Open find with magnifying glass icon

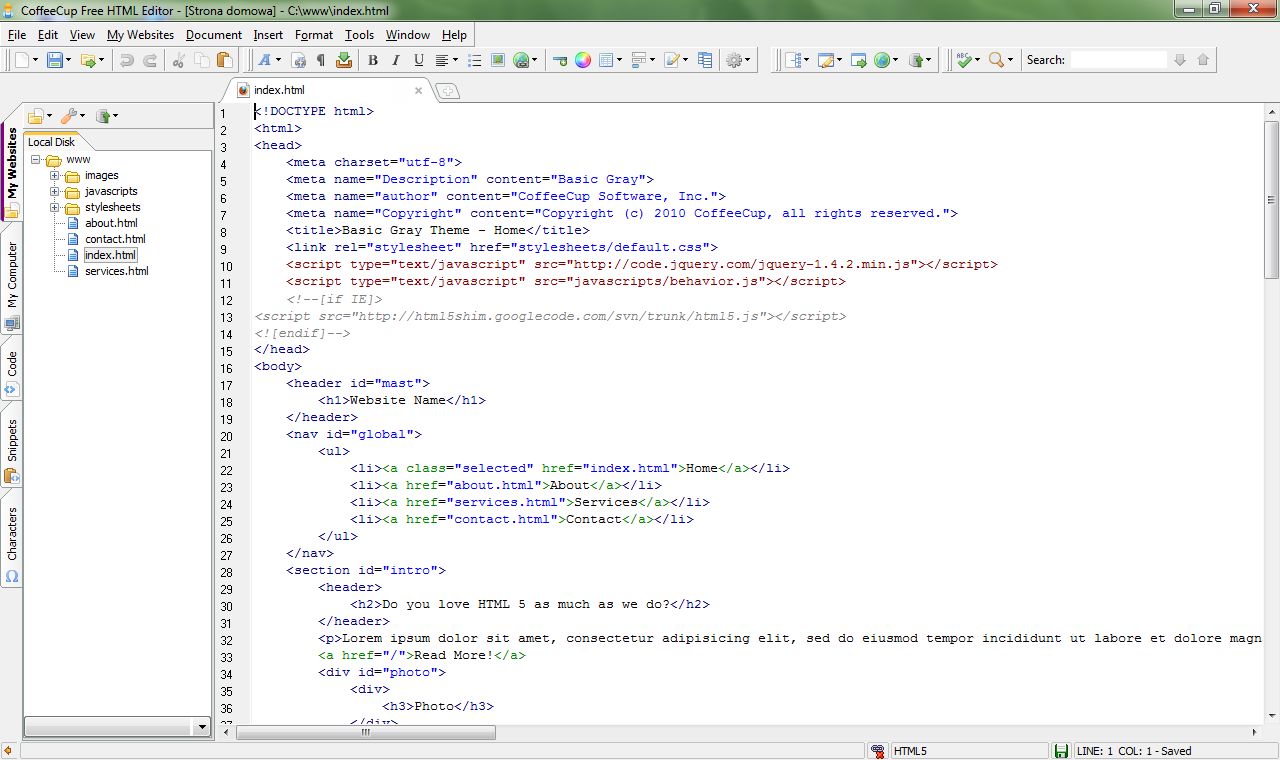point(996,60)
